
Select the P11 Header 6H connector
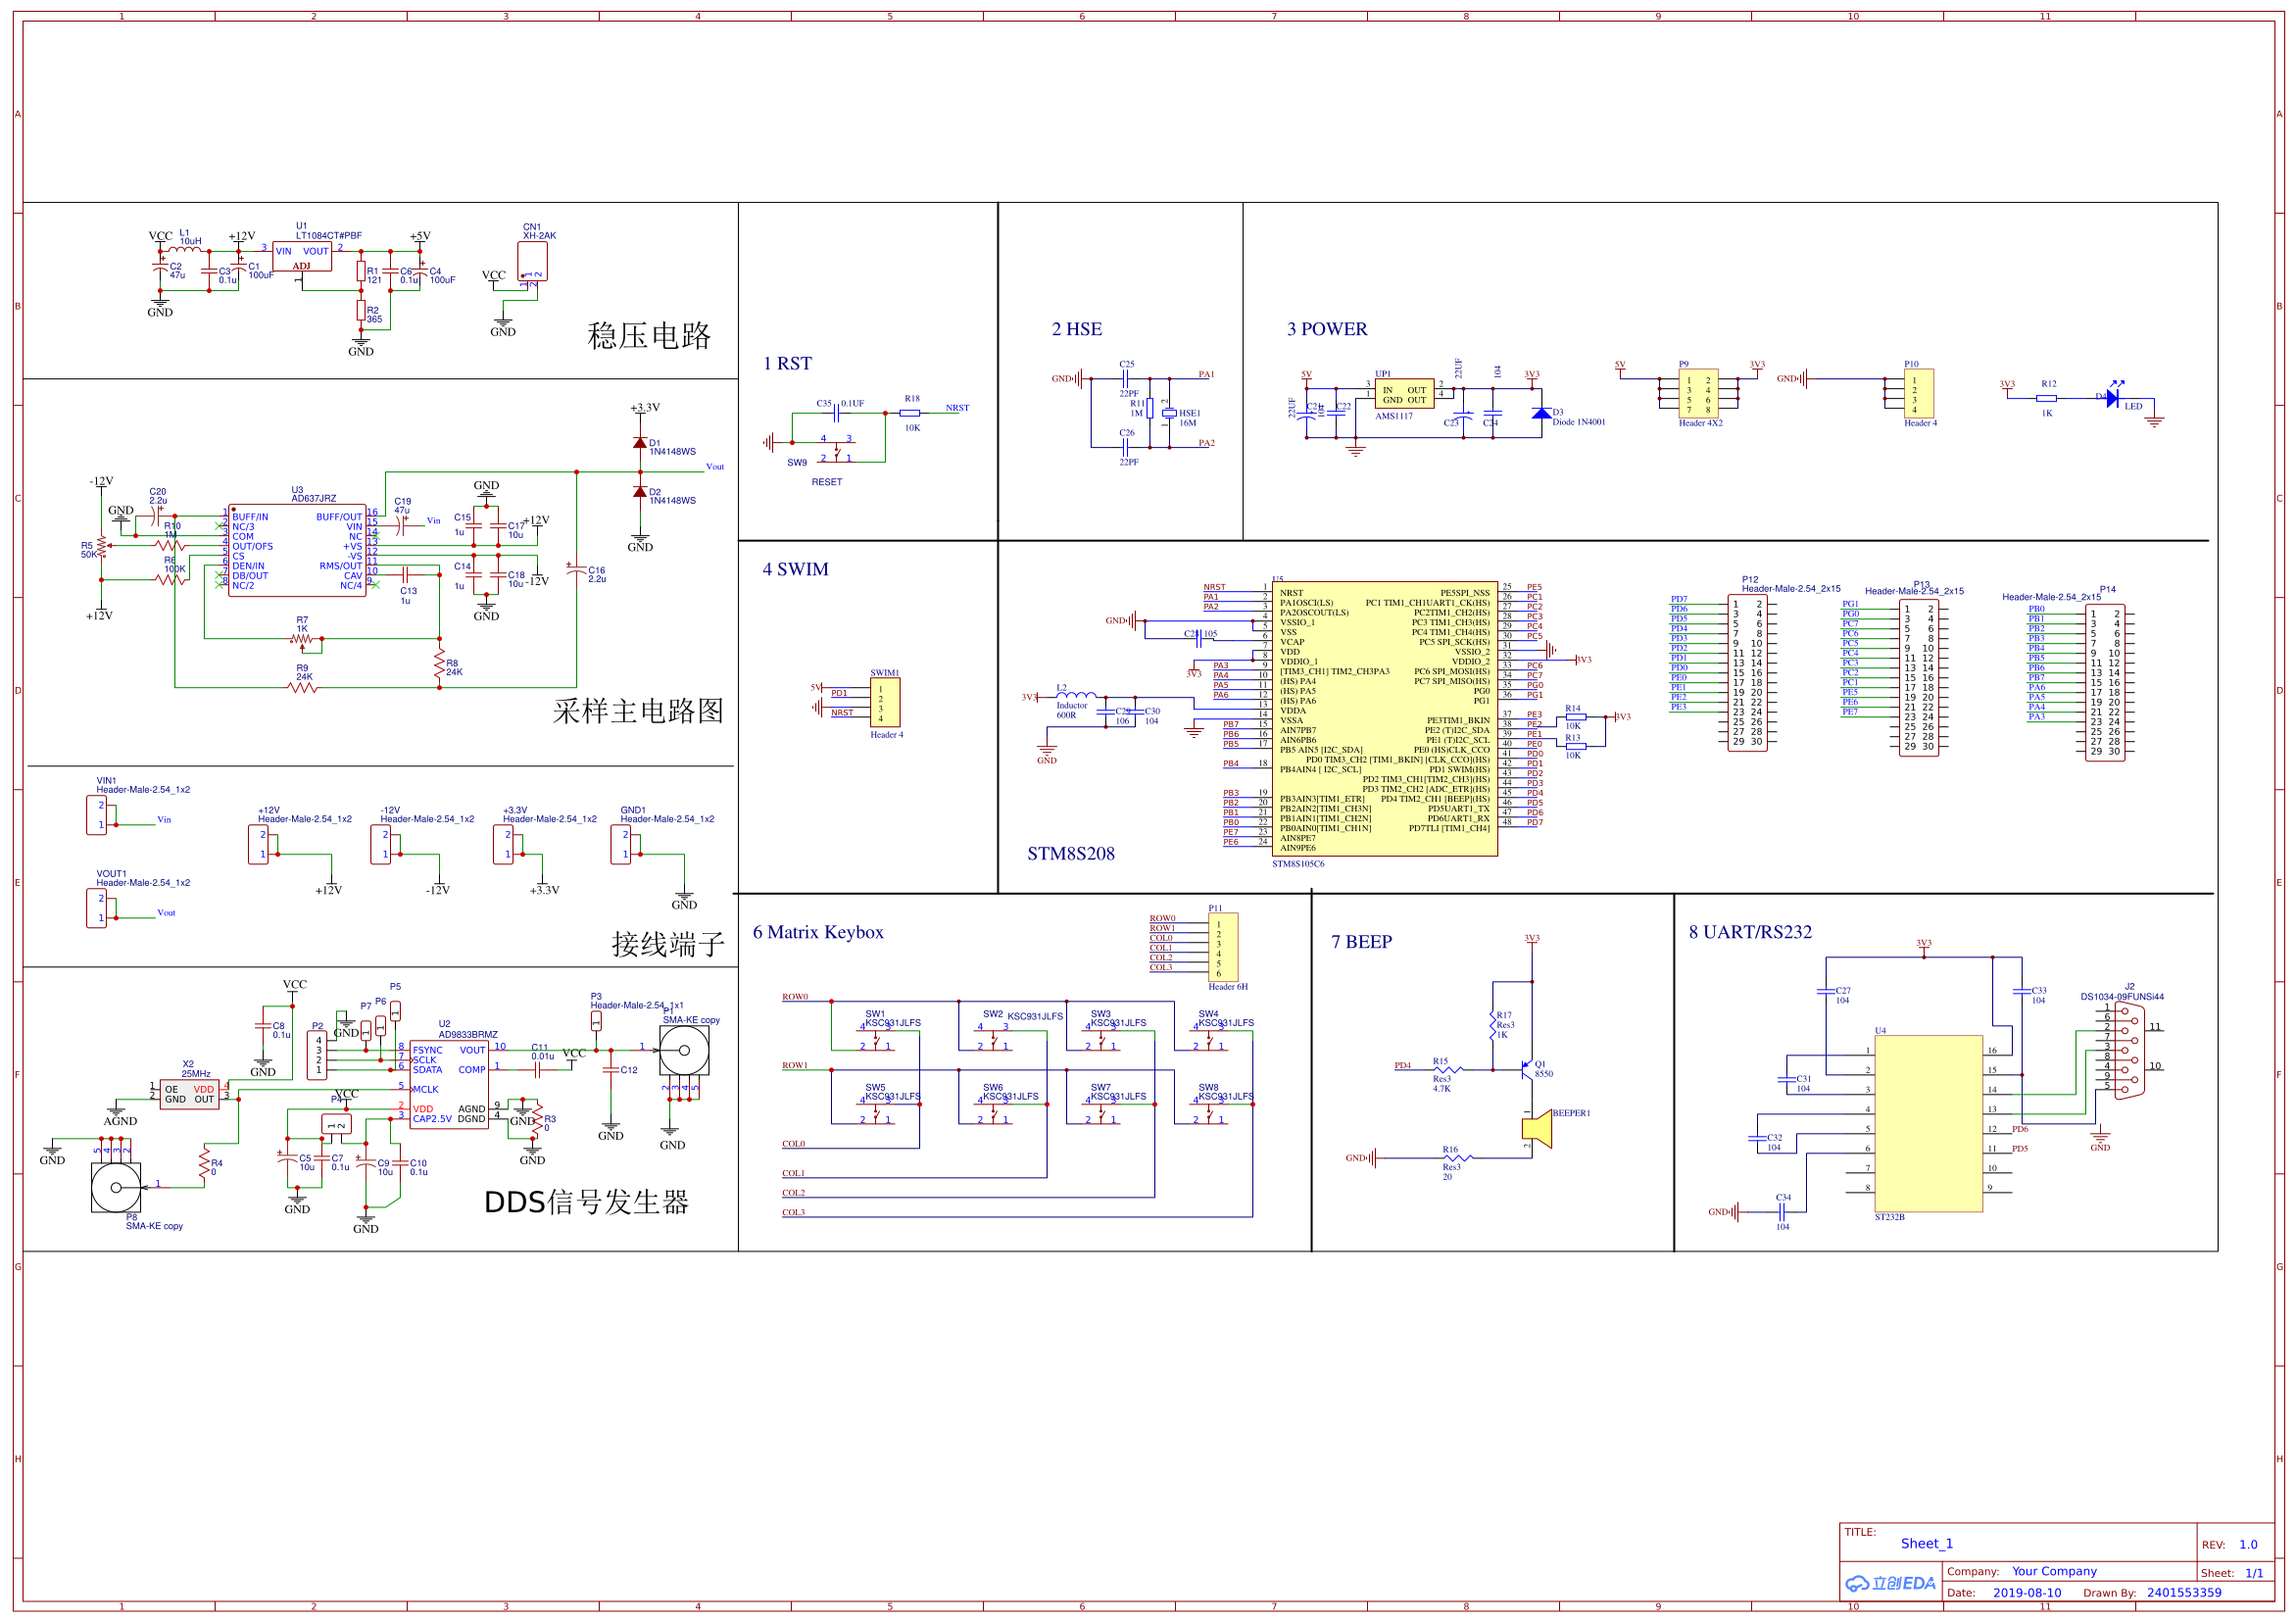[1223, 946]
